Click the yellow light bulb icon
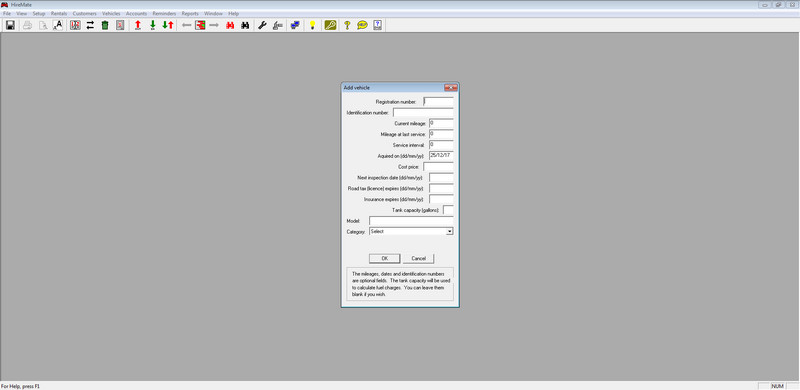The height and width of the screenshot is (390, 800). 312,25
